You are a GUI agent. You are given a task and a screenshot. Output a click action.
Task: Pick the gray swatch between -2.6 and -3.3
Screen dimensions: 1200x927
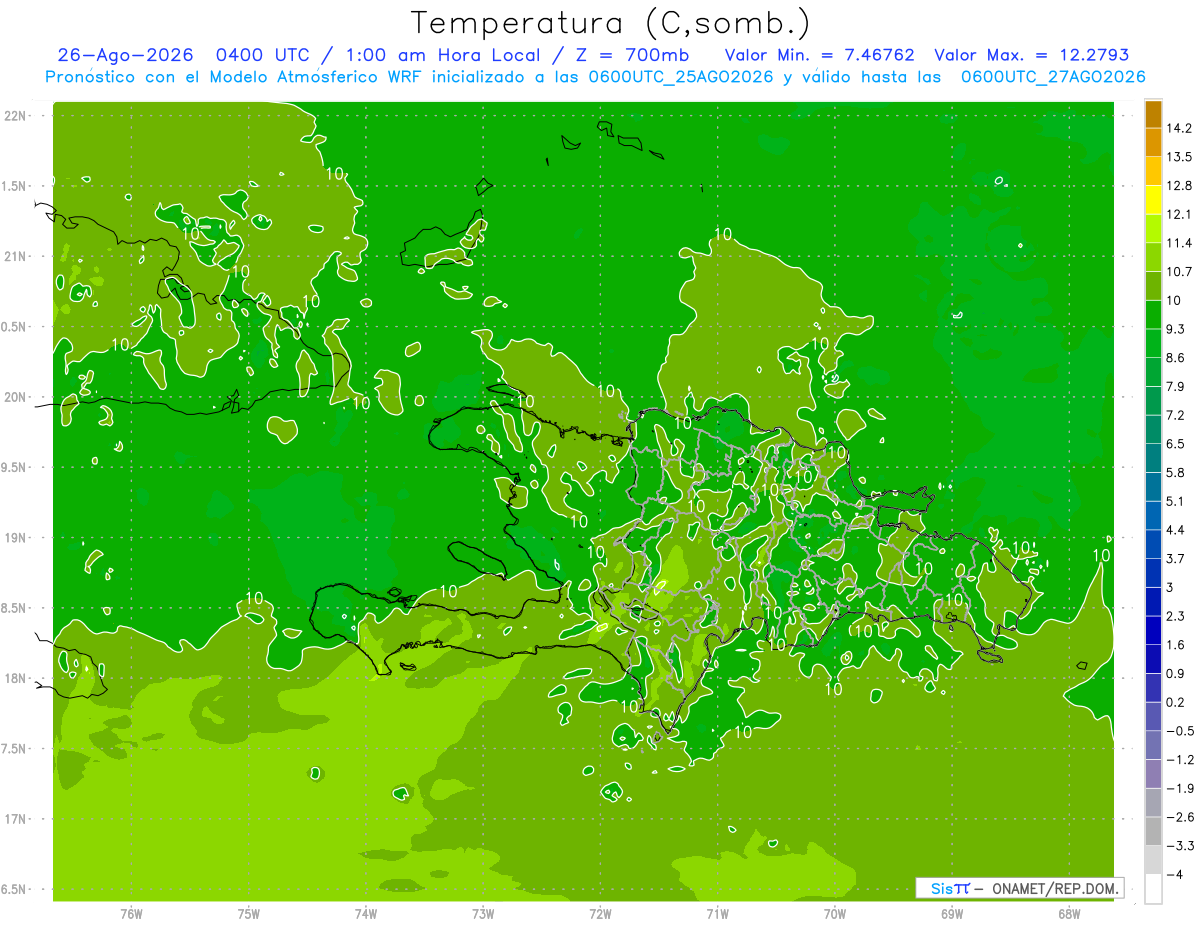1153,831
